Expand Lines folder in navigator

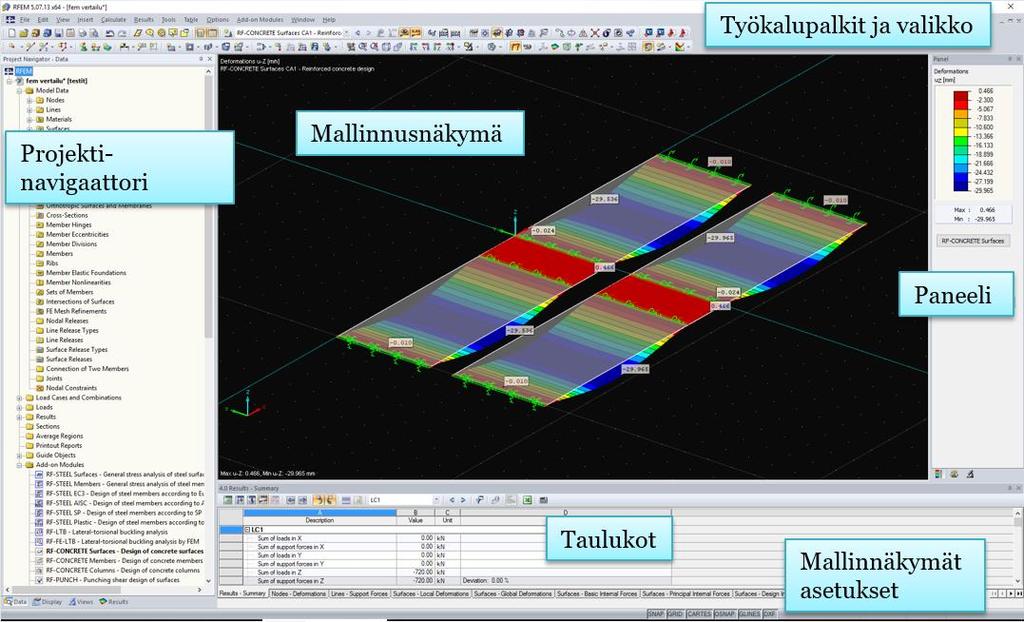pyautogui.click(x=29, y=110)
